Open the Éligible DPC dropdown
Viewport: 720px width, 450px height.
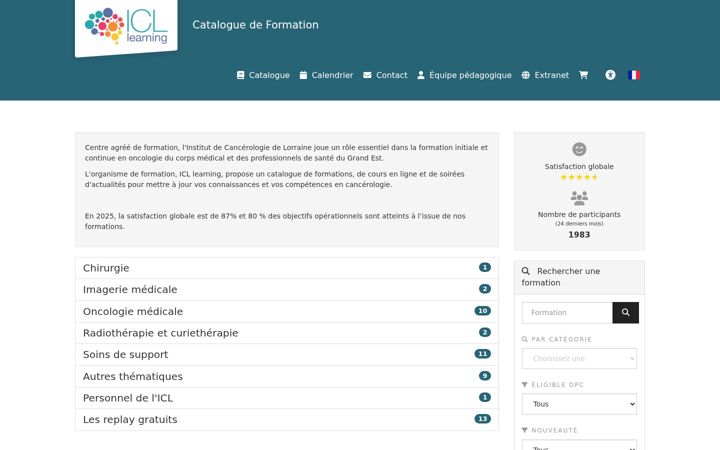579,404
